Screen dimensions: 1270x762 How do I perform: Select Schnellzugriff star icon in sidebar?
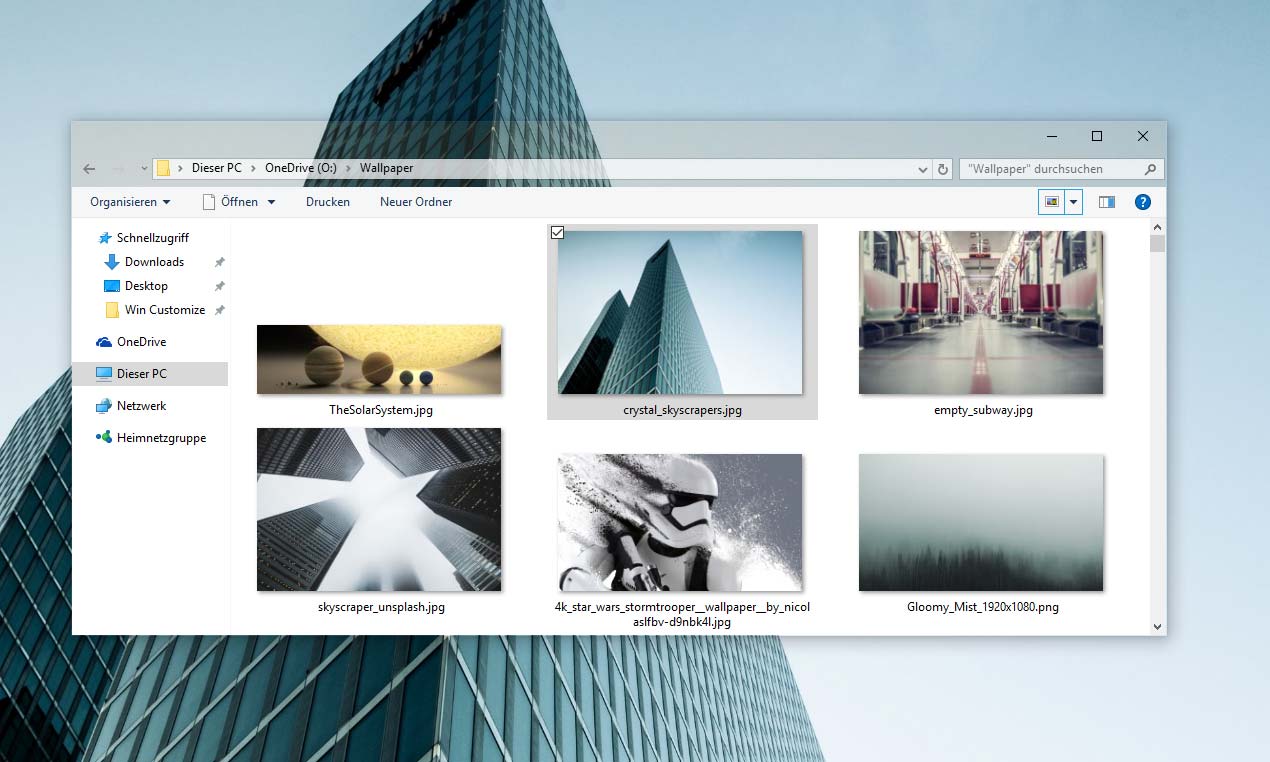(x=104, y=238)
